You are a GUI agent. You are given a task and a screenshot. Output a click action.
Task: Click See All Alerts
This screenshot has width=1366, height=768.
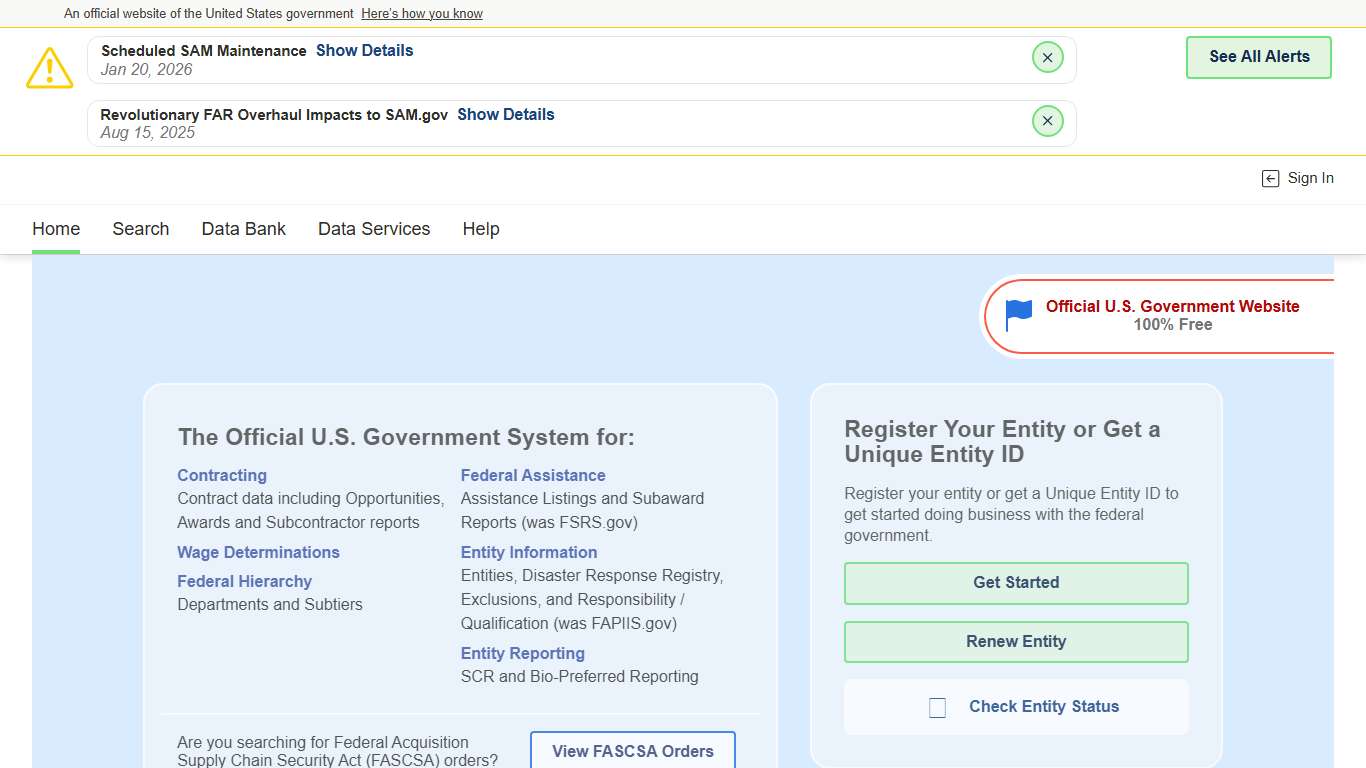tap(1258, 57)
